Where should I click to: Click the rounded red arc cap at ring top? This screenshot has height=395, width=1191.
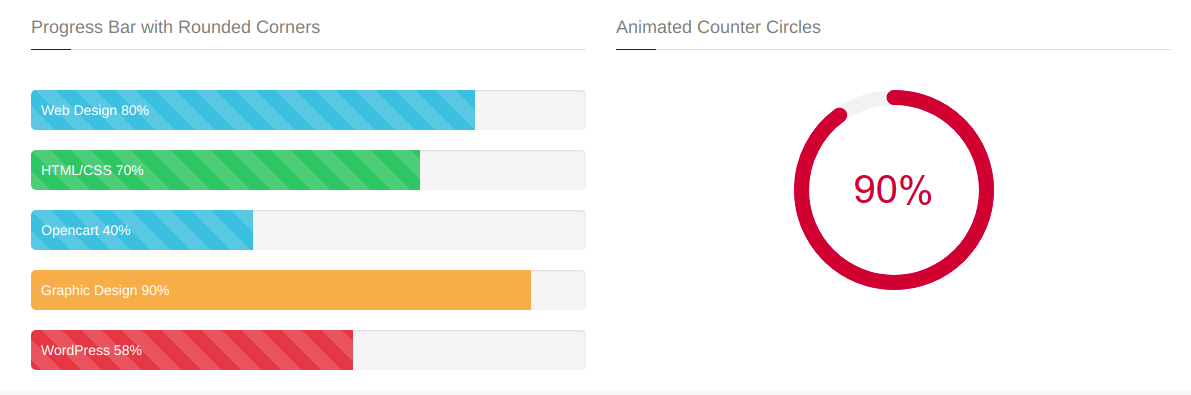click(x=895, y=97)
